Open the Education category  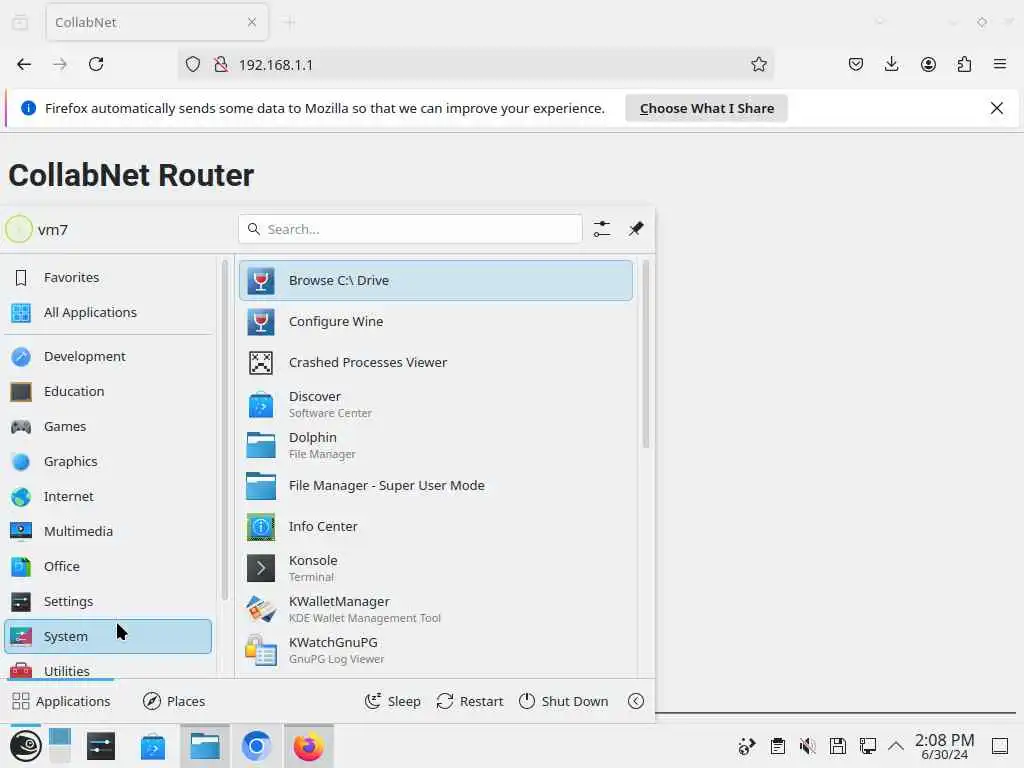(108, 391)
